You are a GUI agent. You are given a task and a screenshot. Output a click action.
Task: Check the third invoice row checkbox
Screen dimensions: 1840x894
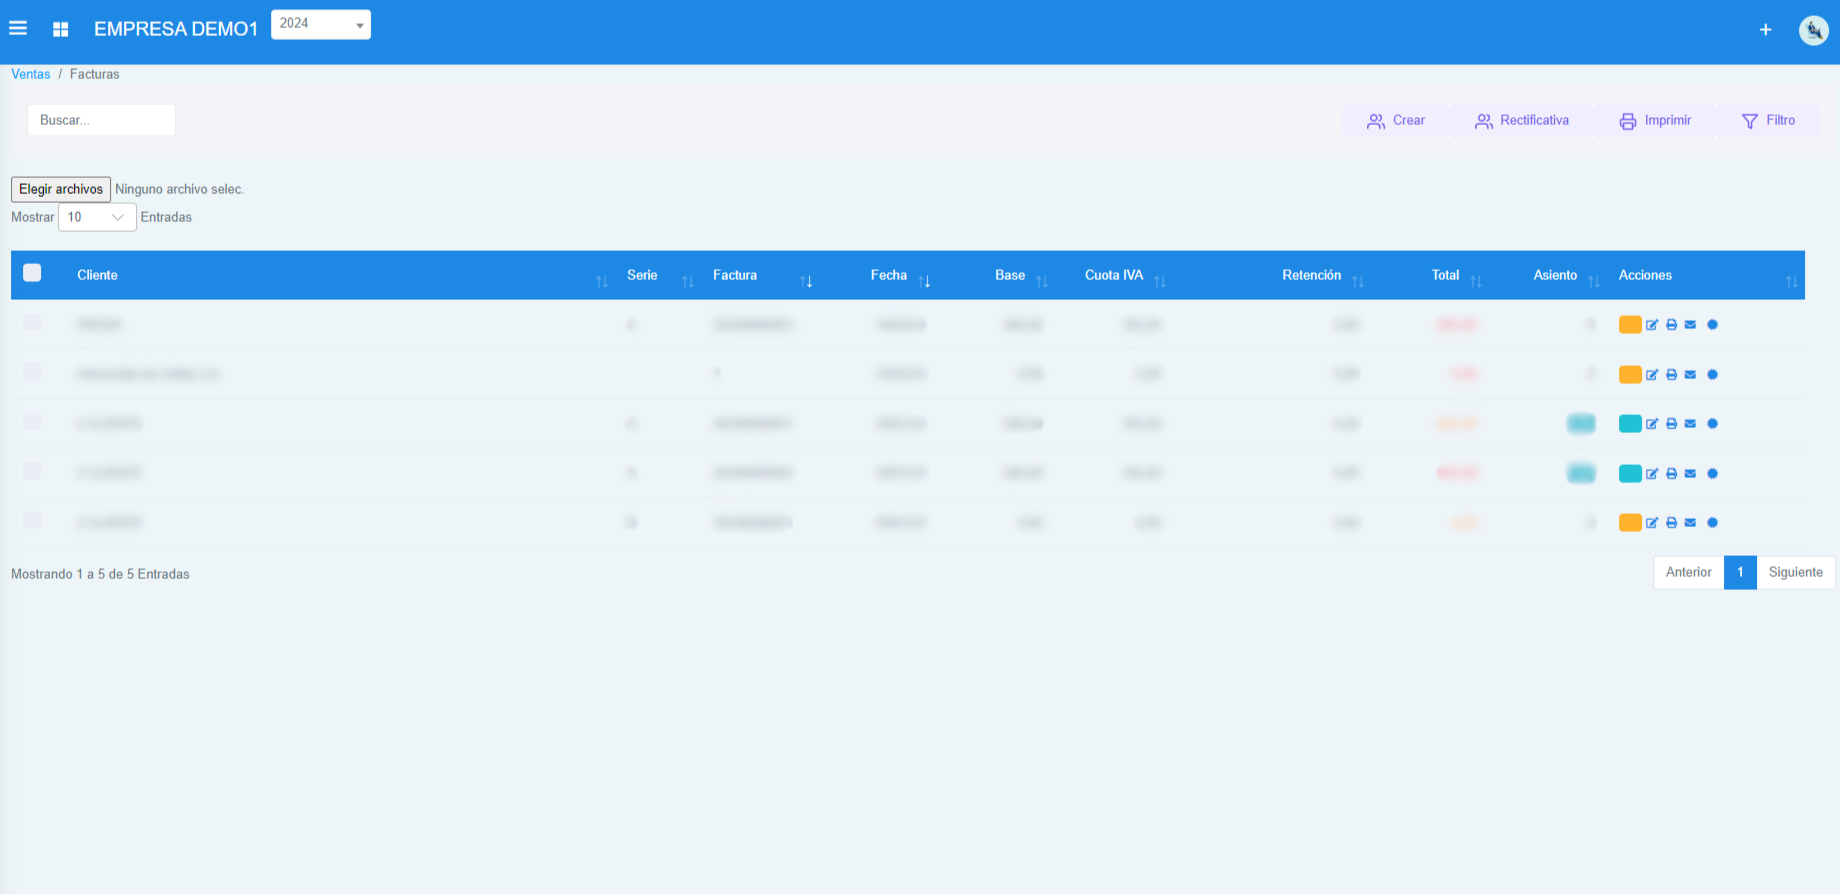pos(32,422)
